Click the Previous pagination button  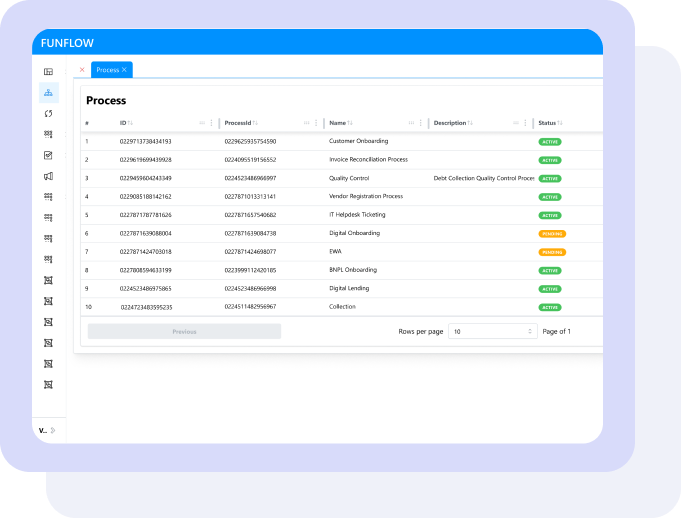pos(184,331)
